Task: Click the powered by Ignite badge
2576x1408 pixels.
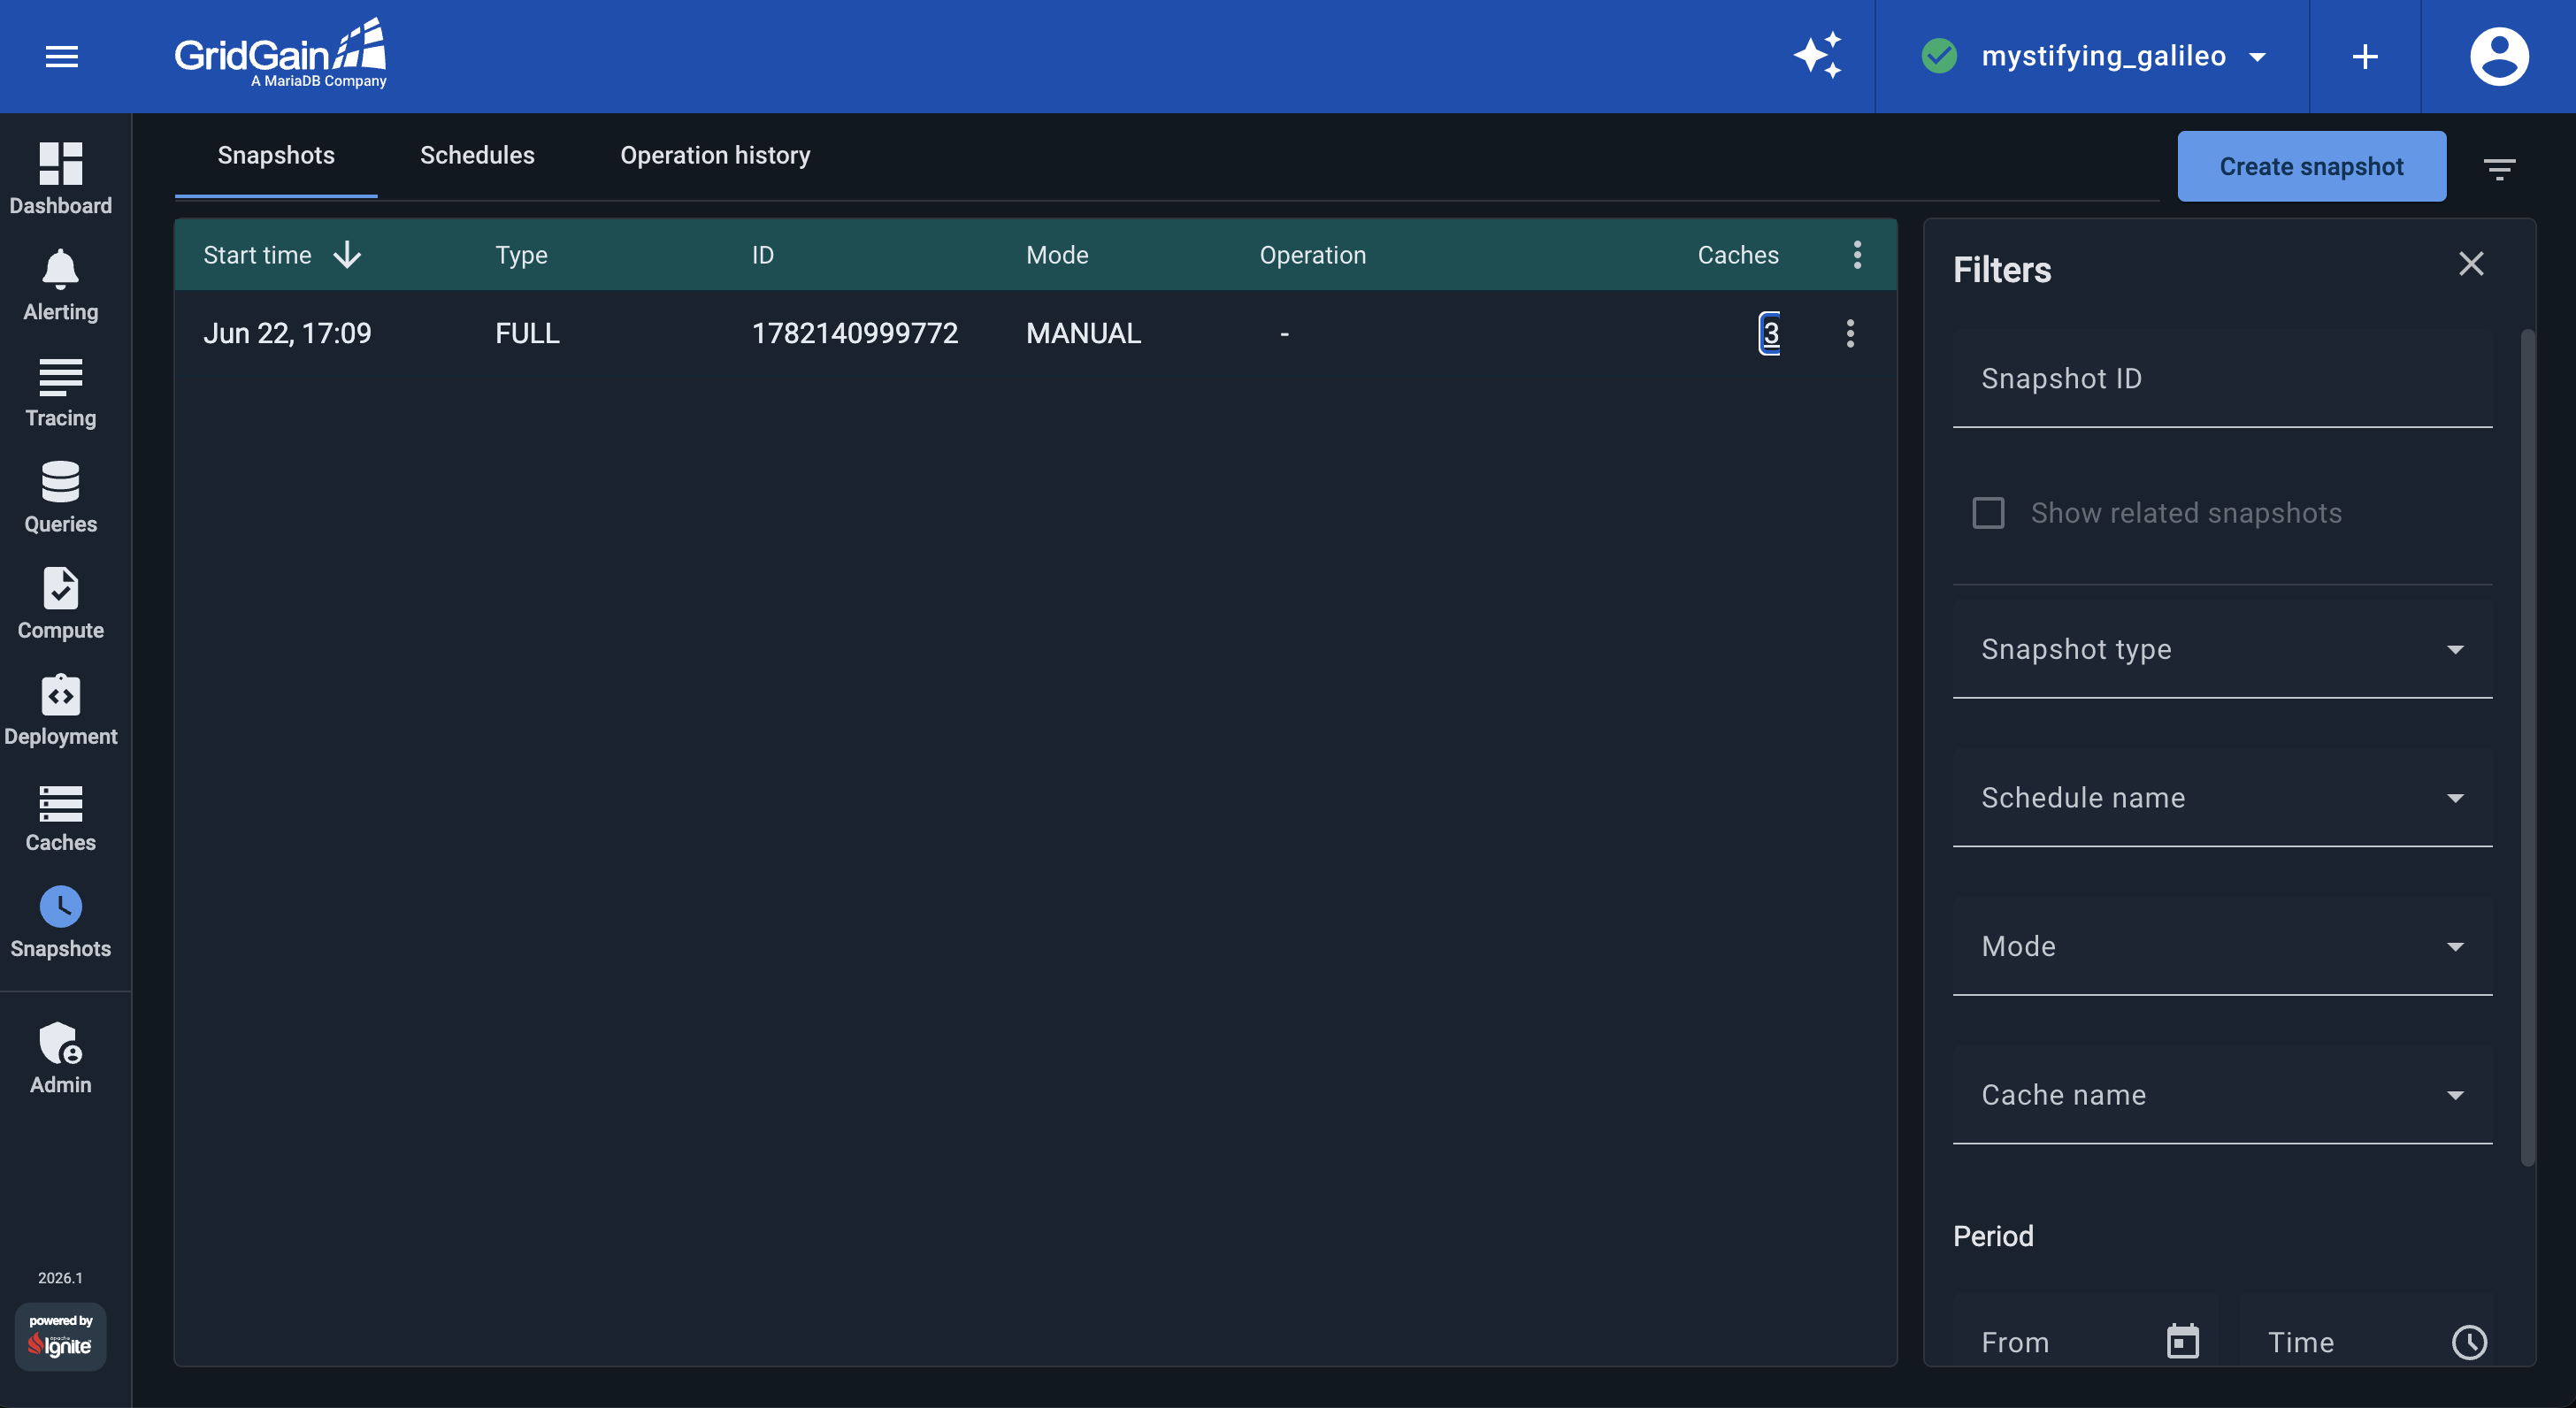Action: pos(61,1336)
